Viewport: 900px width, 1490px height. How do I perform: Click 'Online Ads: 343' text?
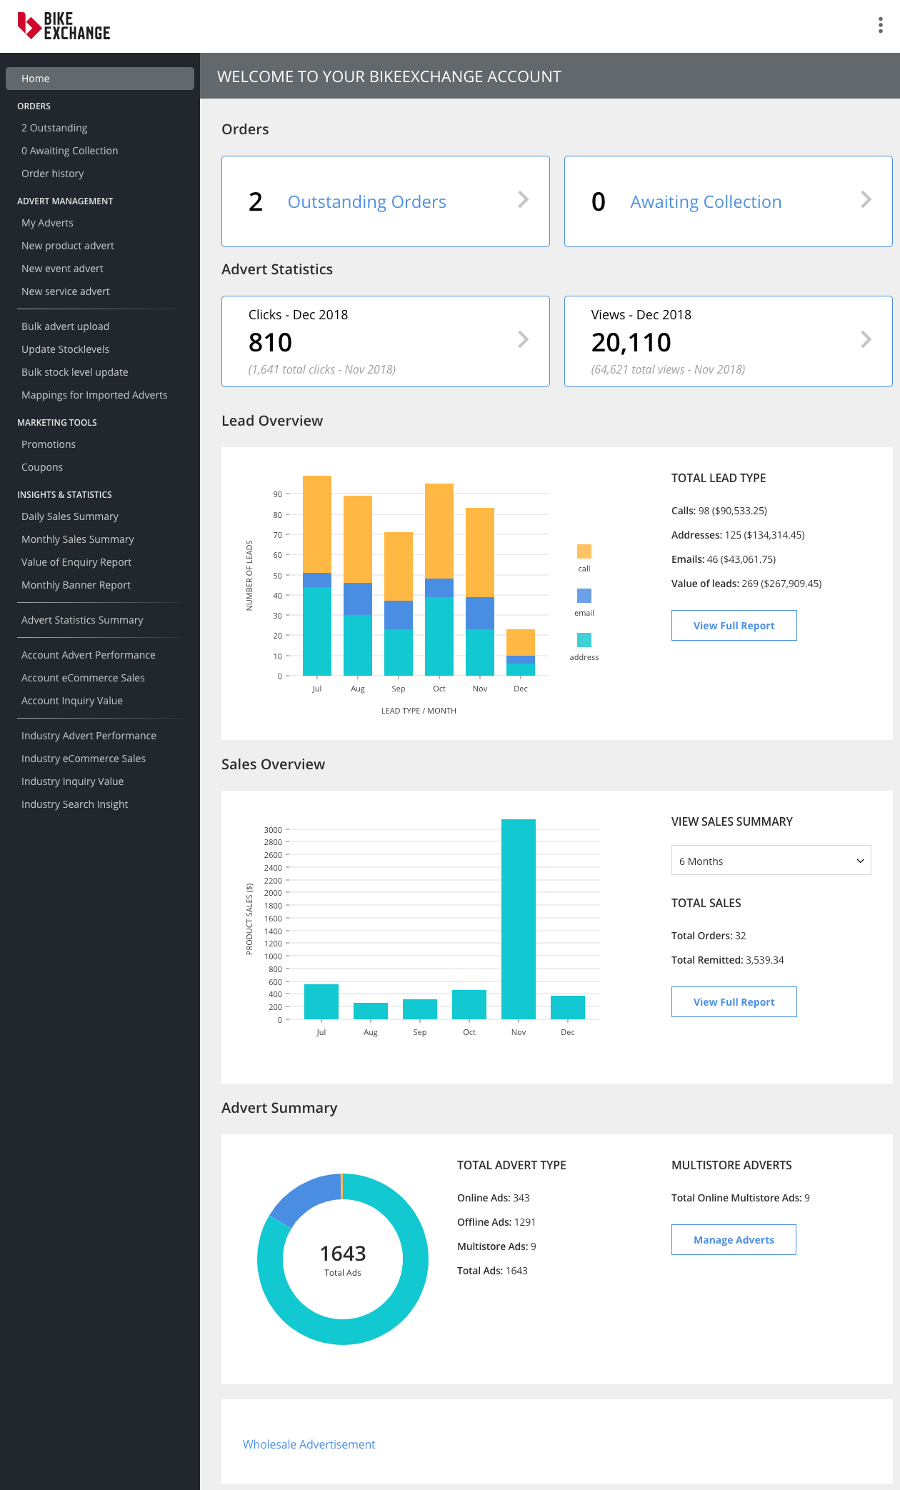pos(493,1198)
